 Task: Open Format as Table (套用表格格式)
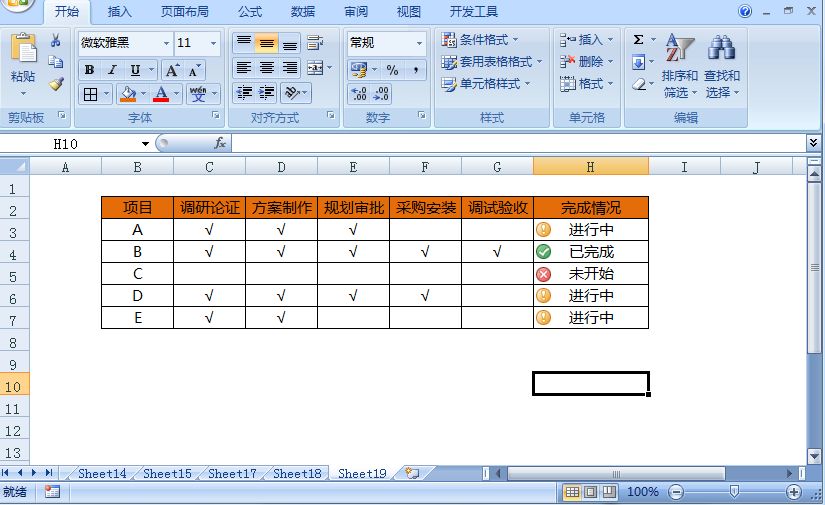[491, 62]
